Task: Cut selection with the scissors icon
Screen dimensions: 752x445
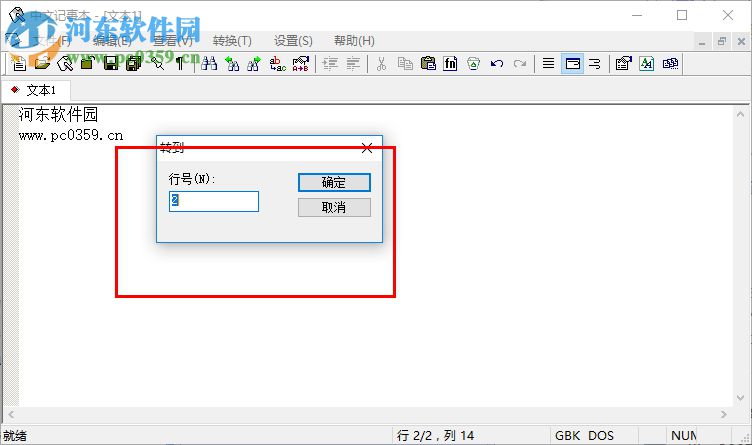Action: click(x=381, y=63)
